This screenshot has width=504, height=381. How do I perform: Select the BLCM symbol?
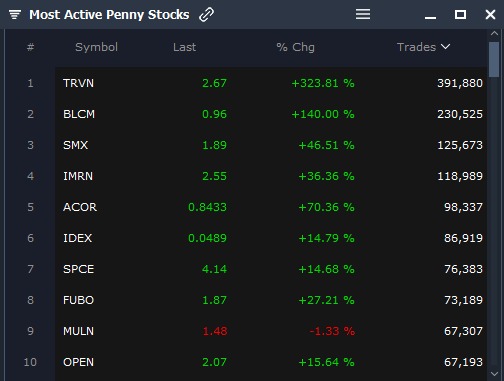(79, 114)
